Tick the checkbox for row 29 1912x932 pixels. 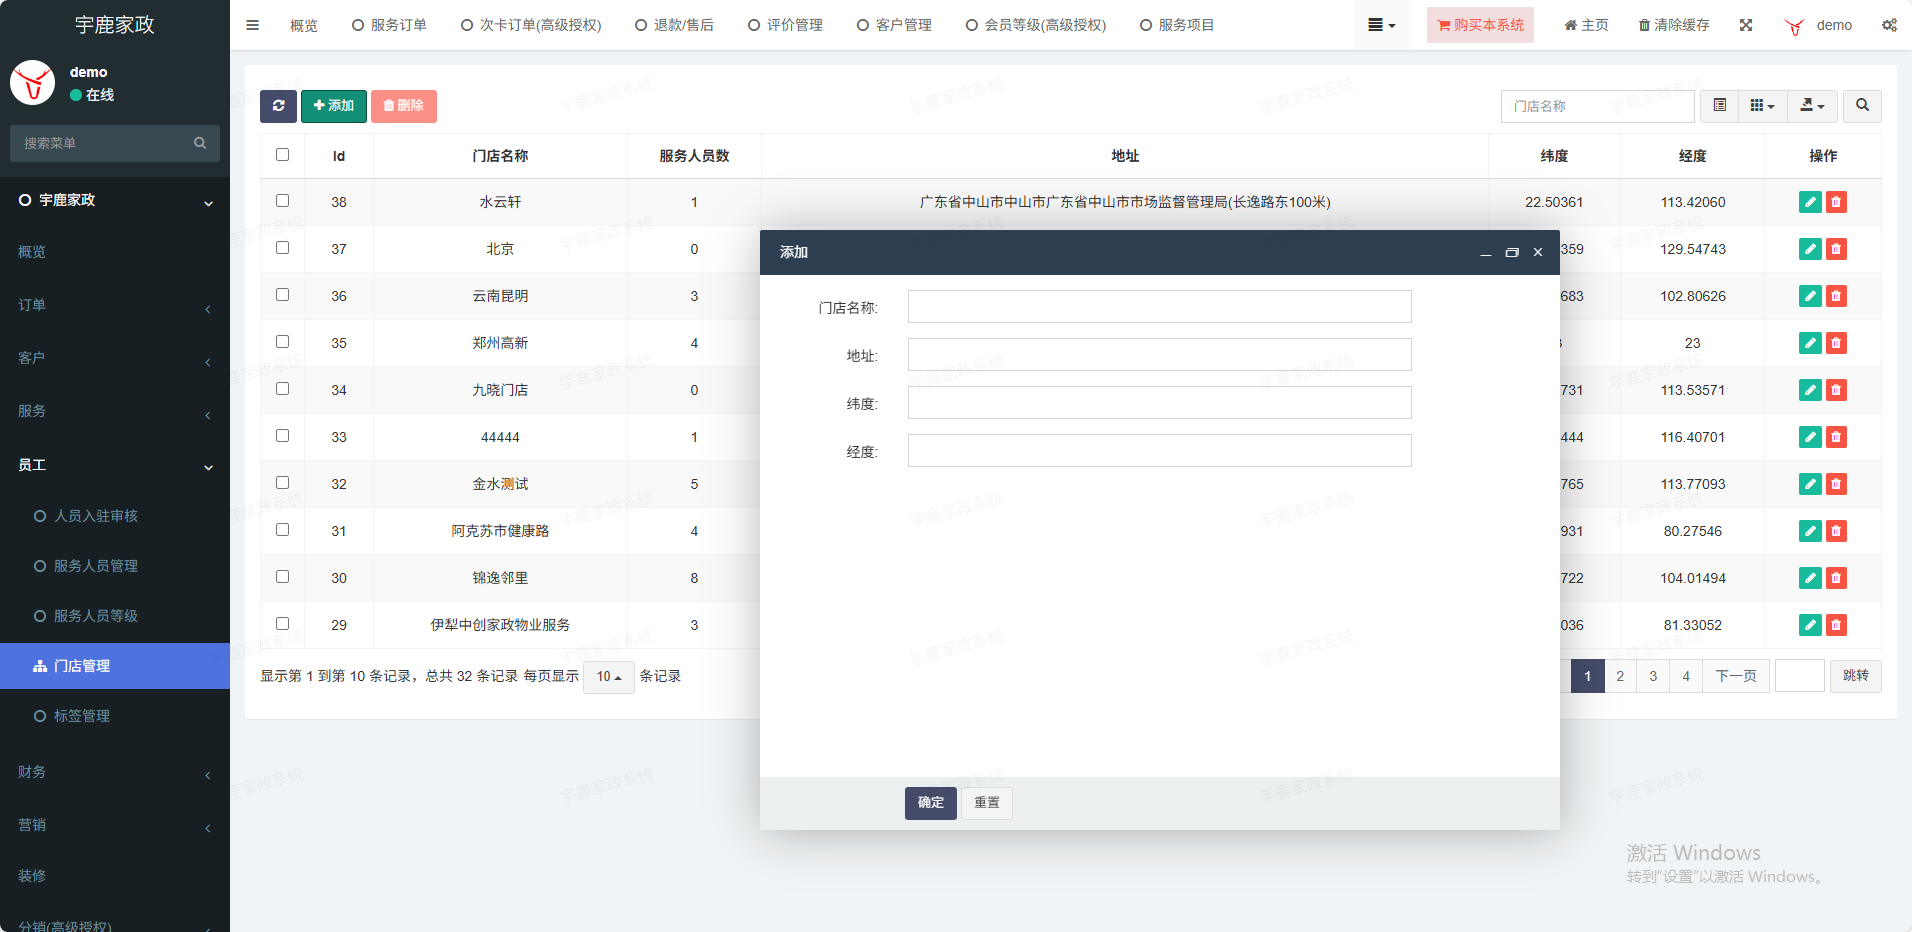coord(283,624)
